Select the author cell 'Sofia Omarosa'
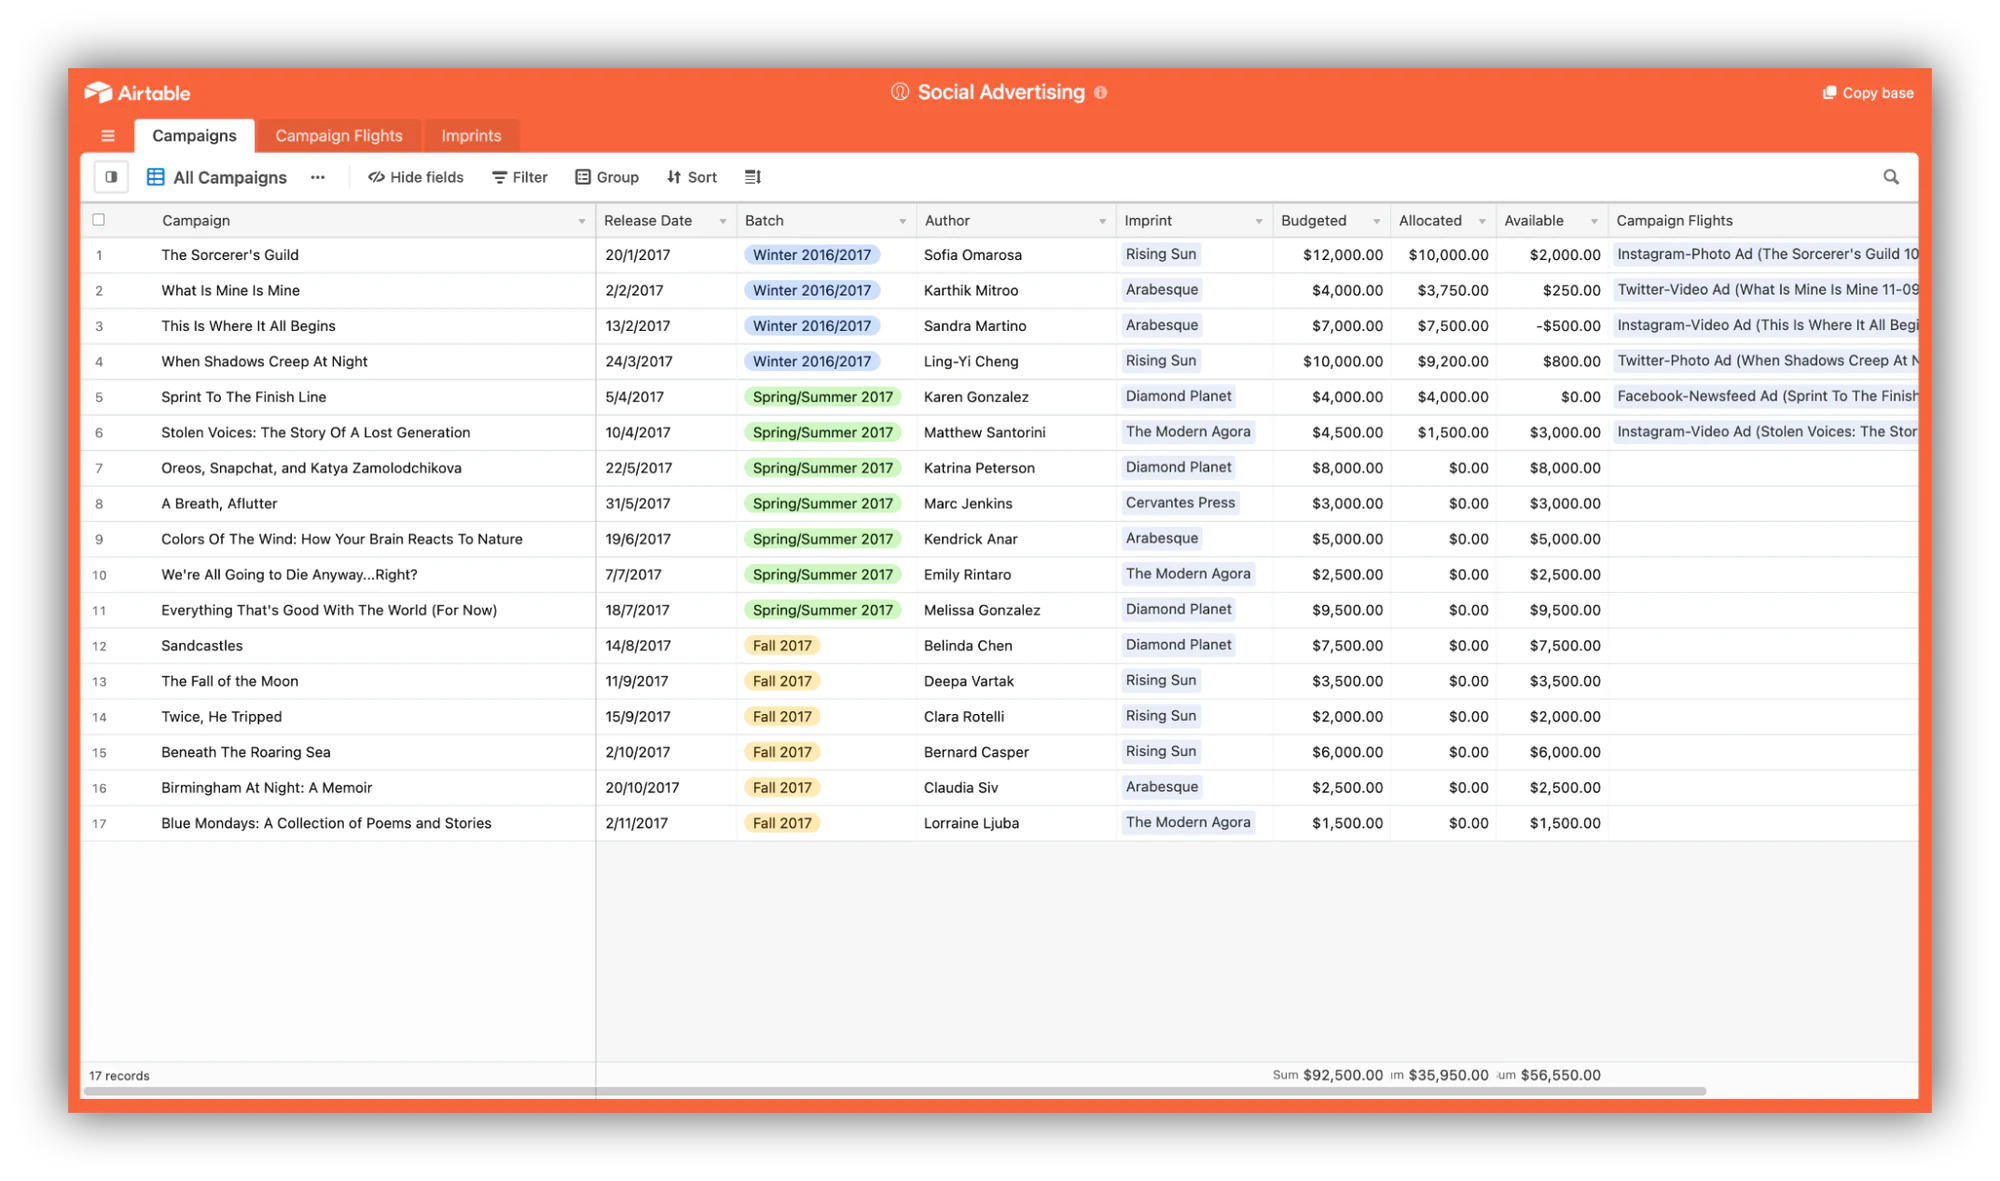Image resolution: width=2000 pixels, height=1181 pixels. 1016,255
